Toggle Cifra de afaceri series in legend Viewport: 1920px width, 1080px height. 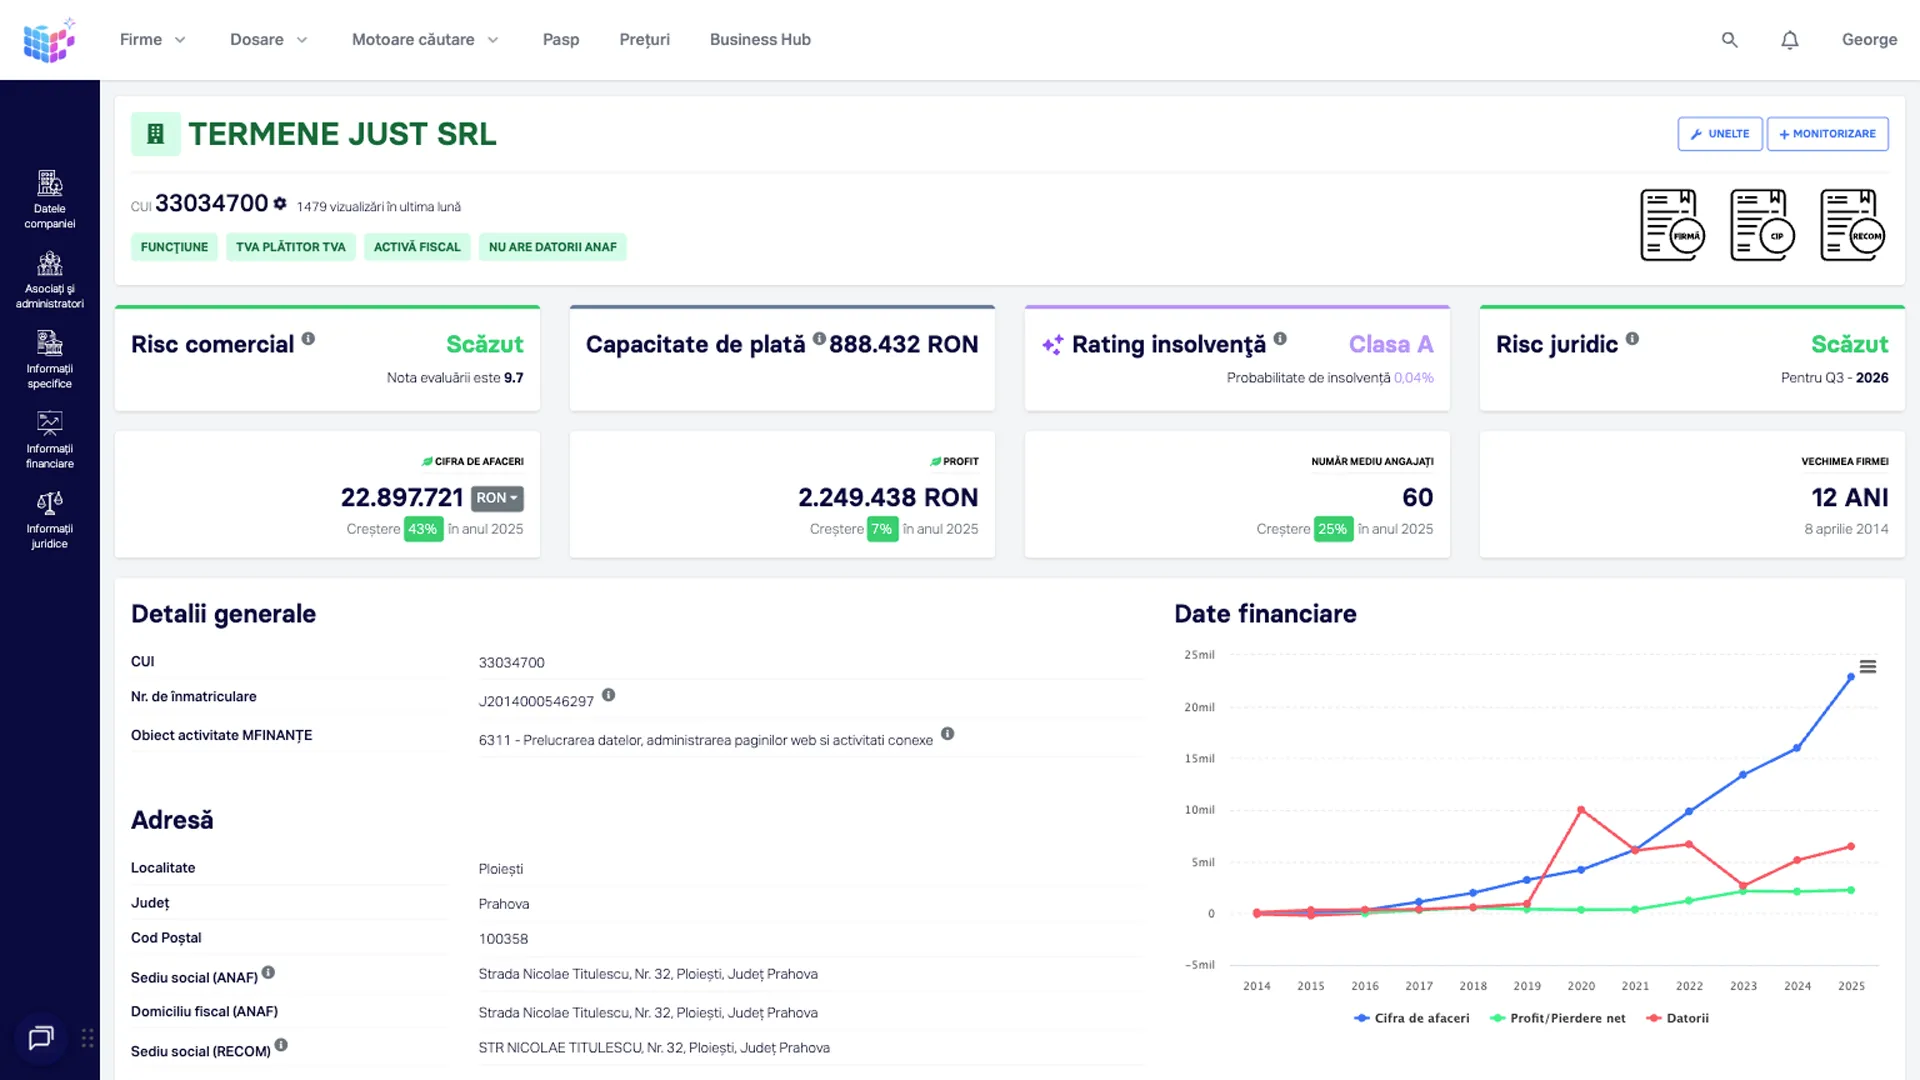click(x=1412, y=1018)
